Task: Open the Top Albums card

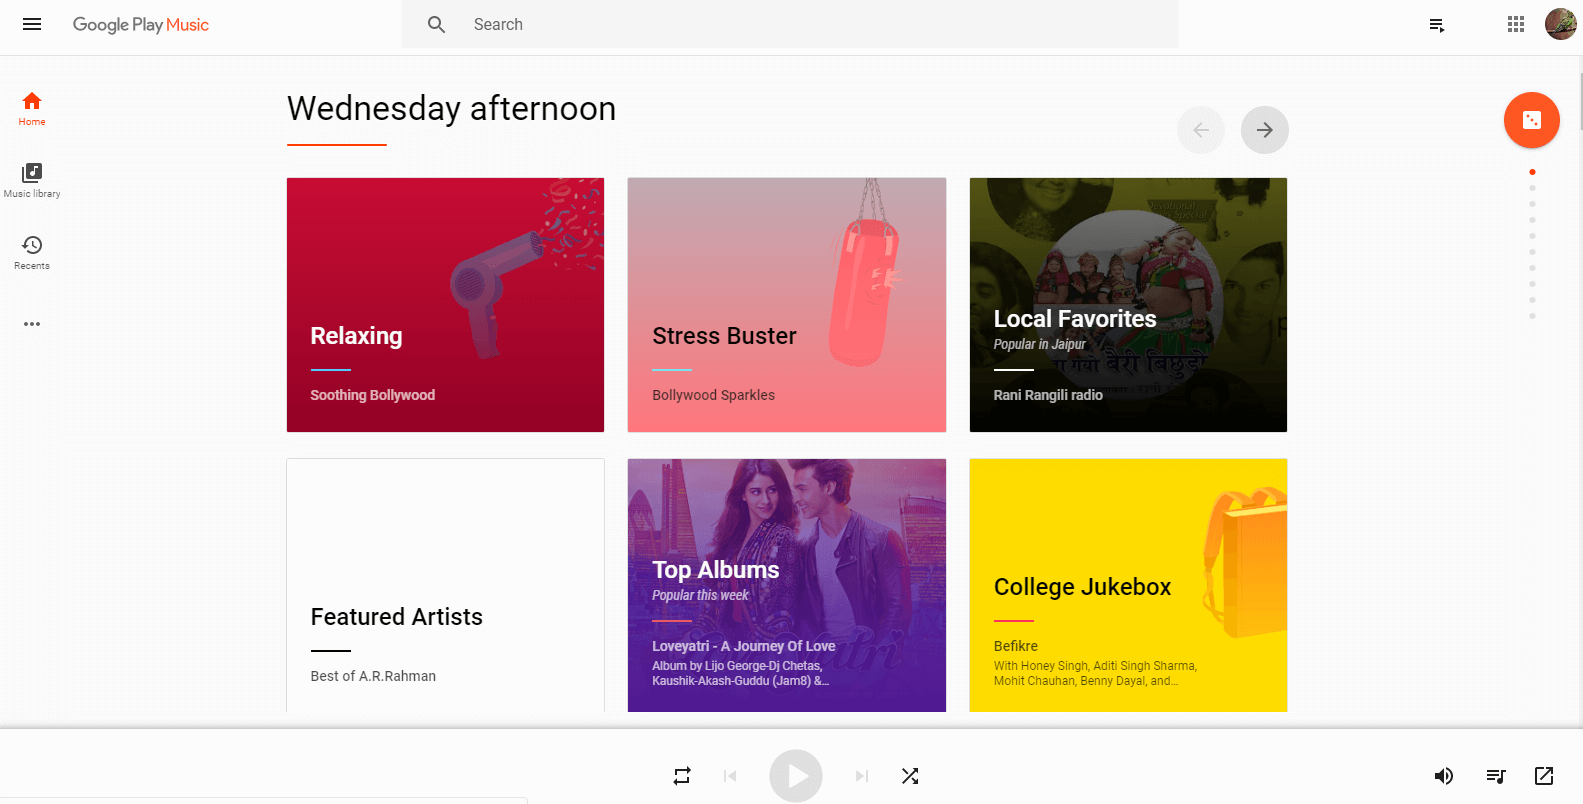Action: coord(787,585)
